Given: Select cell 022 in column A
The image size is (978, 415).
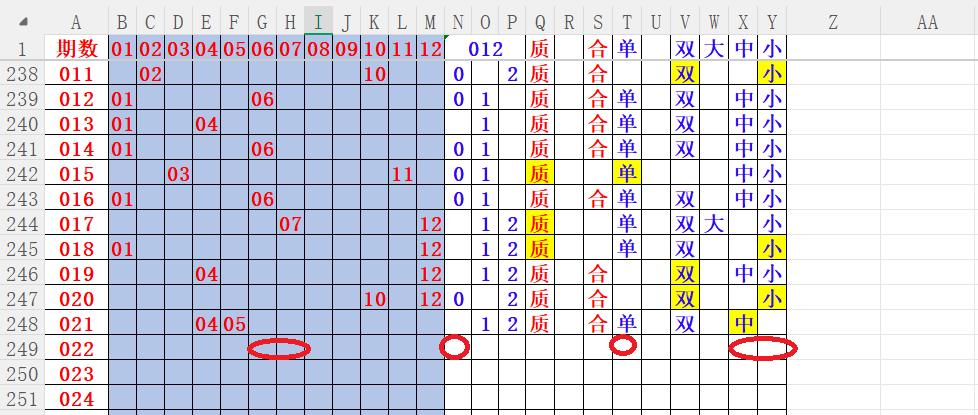Looking at the screenshot, I should 76,349.
